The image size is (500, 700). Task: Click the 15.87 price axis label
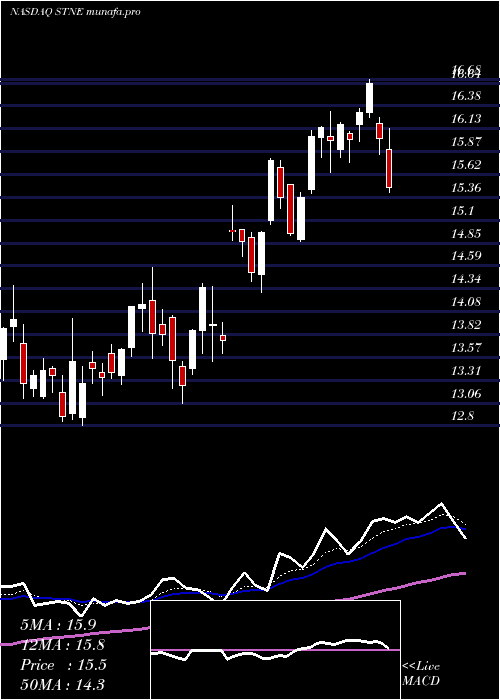[x=466, y=142]
